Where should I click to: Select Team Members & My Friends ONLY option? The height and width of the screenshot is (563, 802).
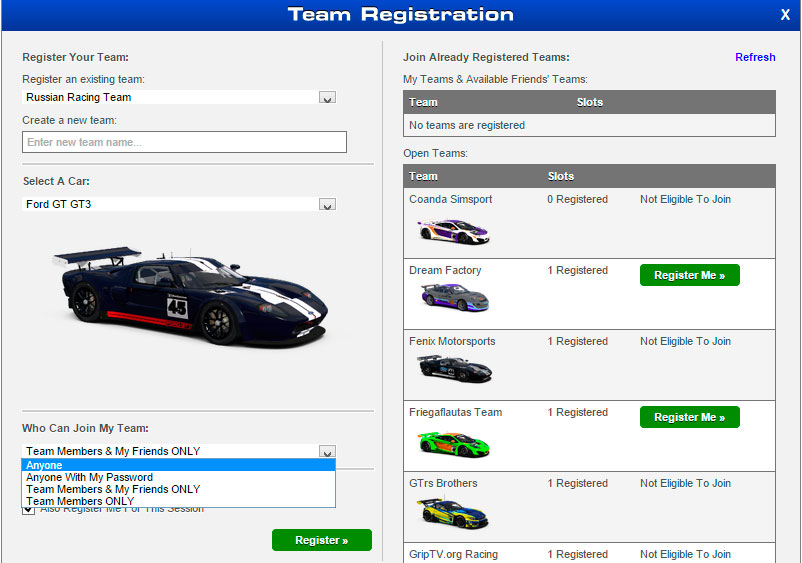178,489
